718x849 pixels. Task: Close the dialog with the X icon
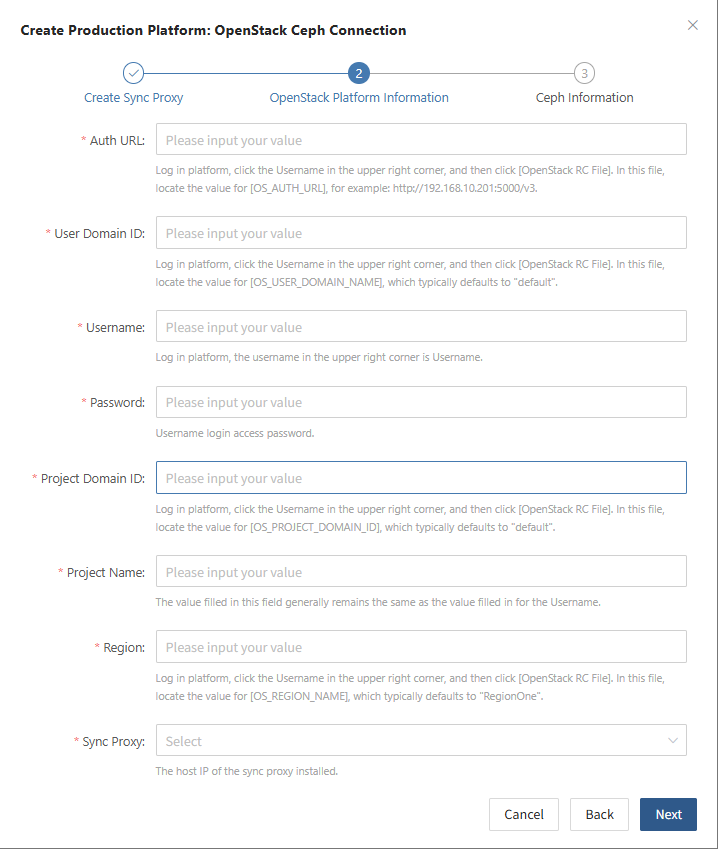pyautogui.click(x=693, y=25)
